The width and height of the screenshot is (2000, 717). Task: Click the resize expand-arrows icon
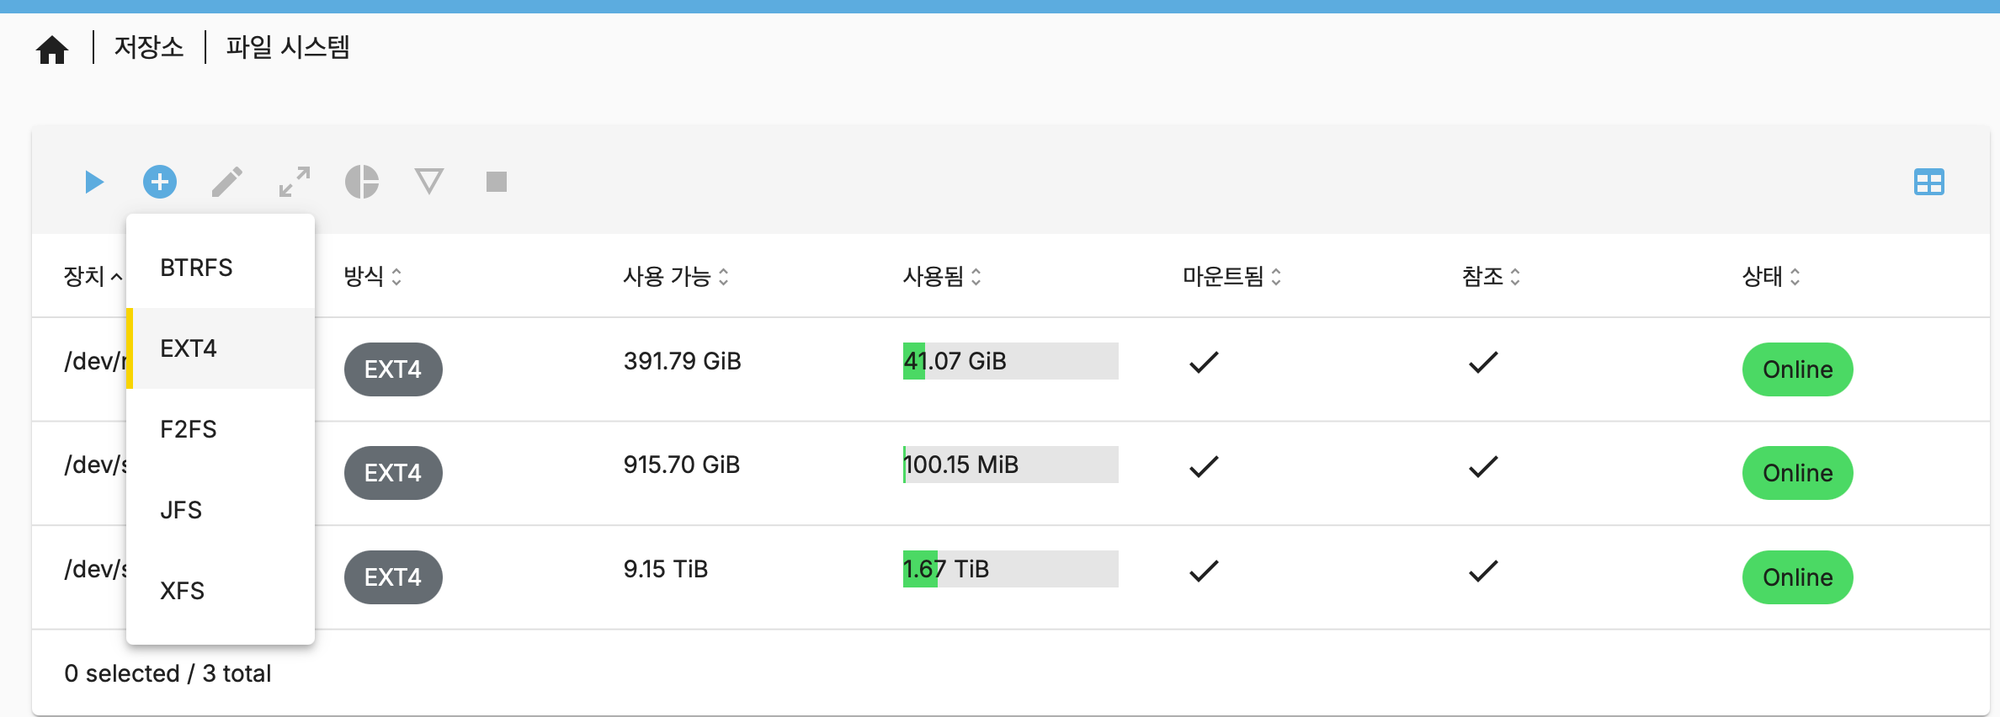tap(294, 182)
